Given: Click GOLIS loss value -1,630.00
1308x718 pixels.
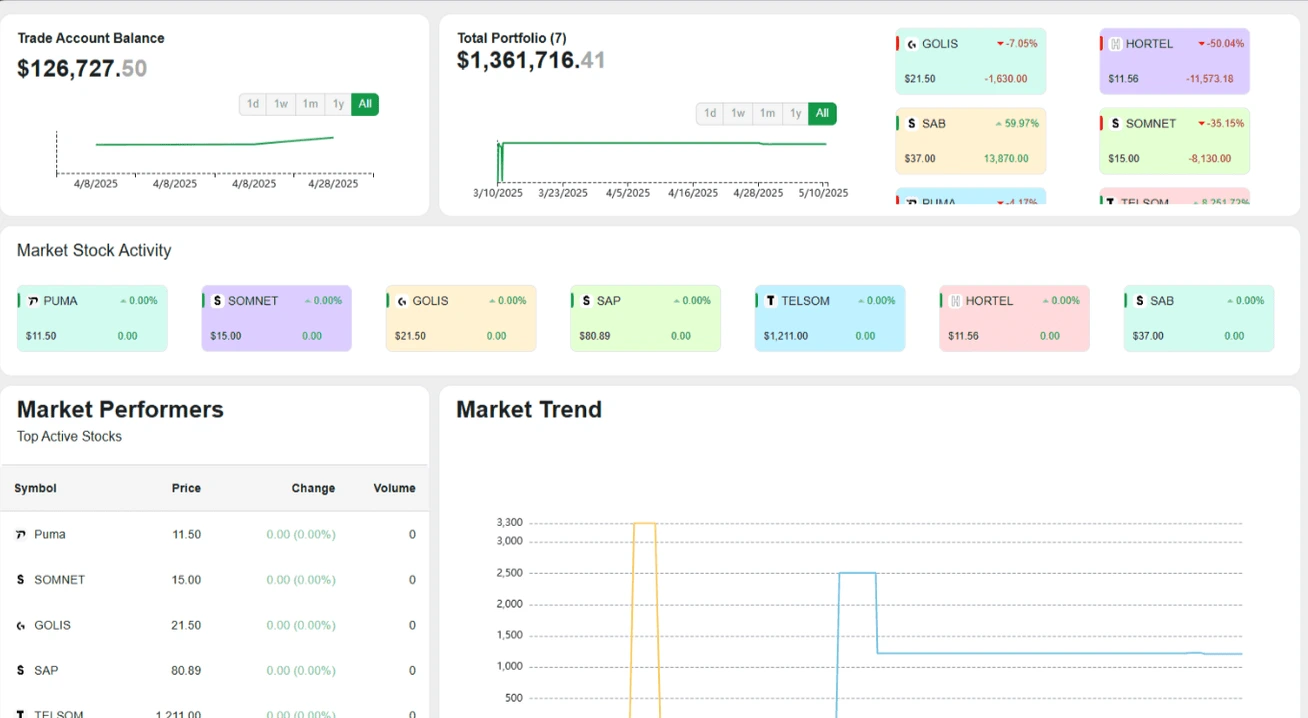Looking at the screenshot, I should click(1005, 79).
